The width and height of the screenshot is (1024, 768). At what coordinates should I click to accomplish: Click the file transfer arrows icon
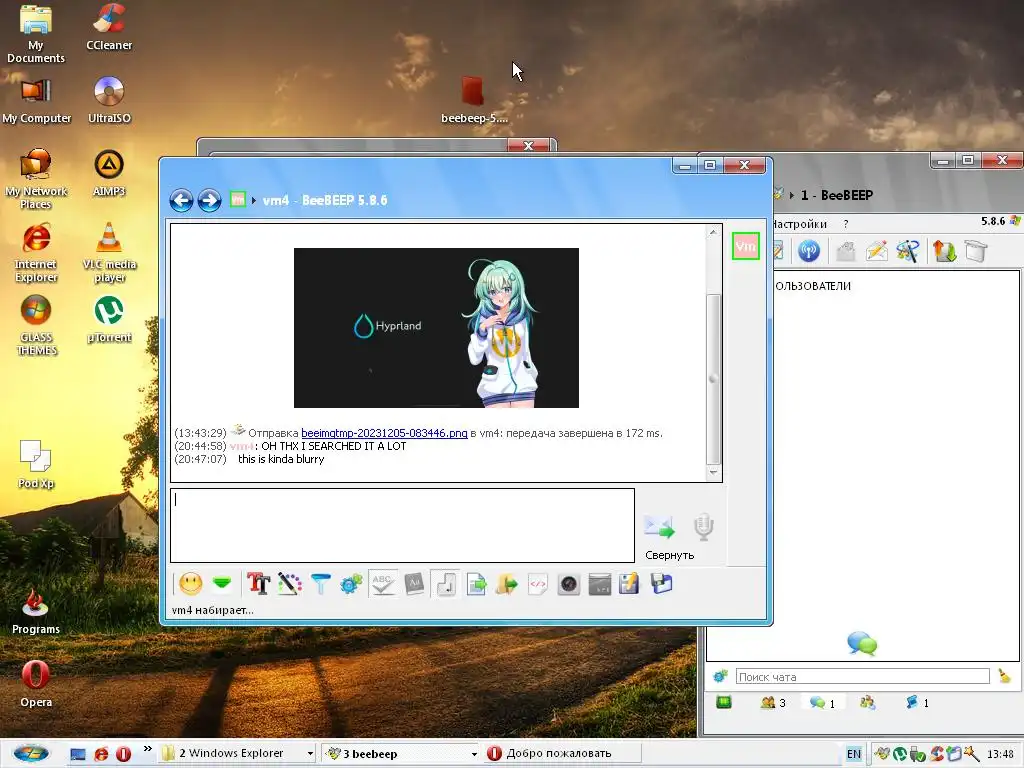[x=944, y=251]
